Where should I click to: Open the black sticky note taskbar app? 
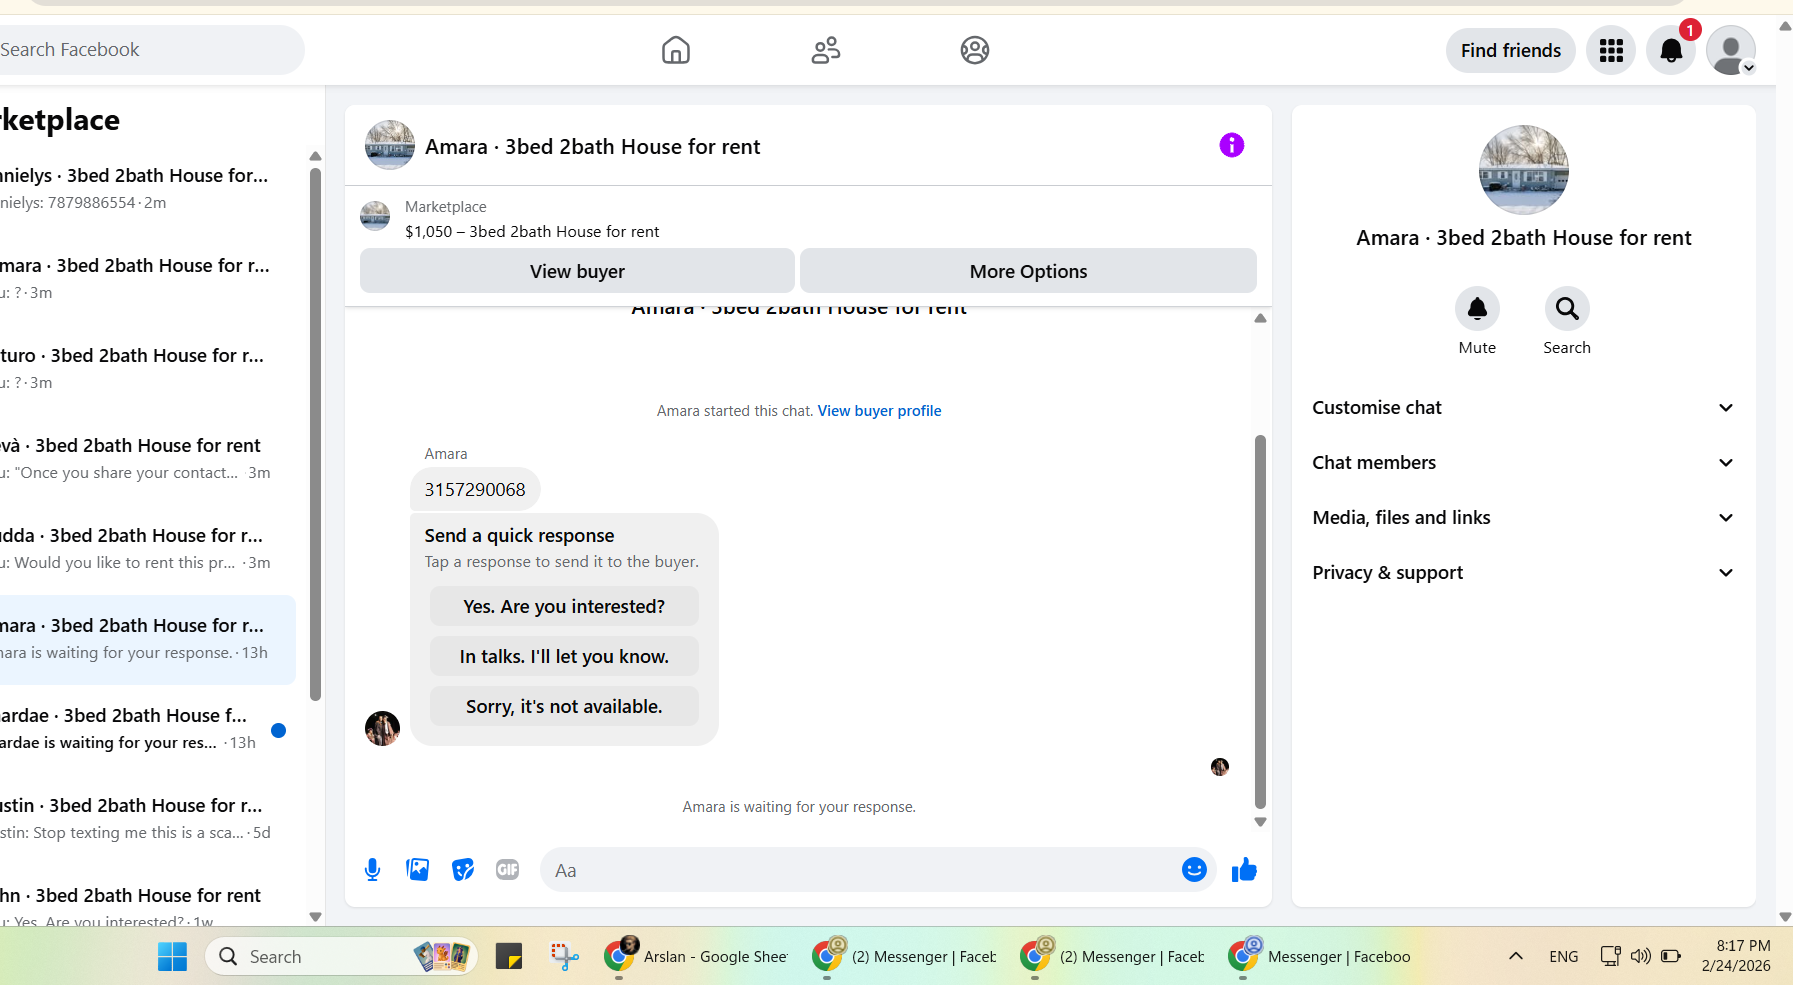coord(509,957)
